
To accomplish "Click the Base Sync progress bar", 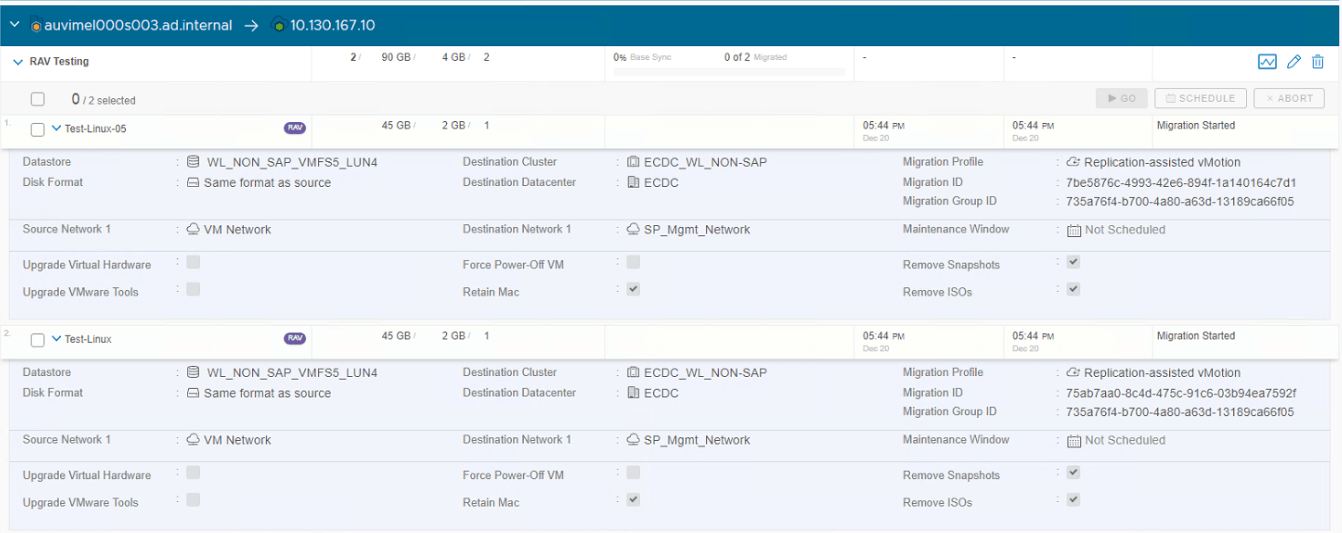I will pyautogui.click(x=729, y=72).
